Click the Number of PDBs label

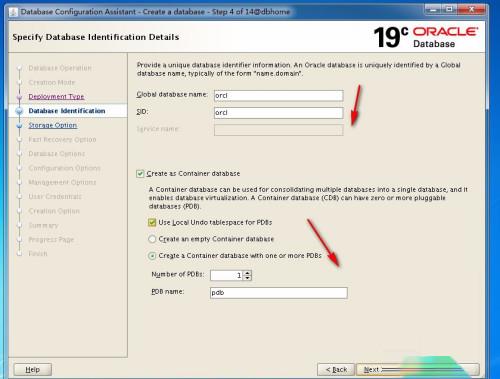[x=177, y=274]
